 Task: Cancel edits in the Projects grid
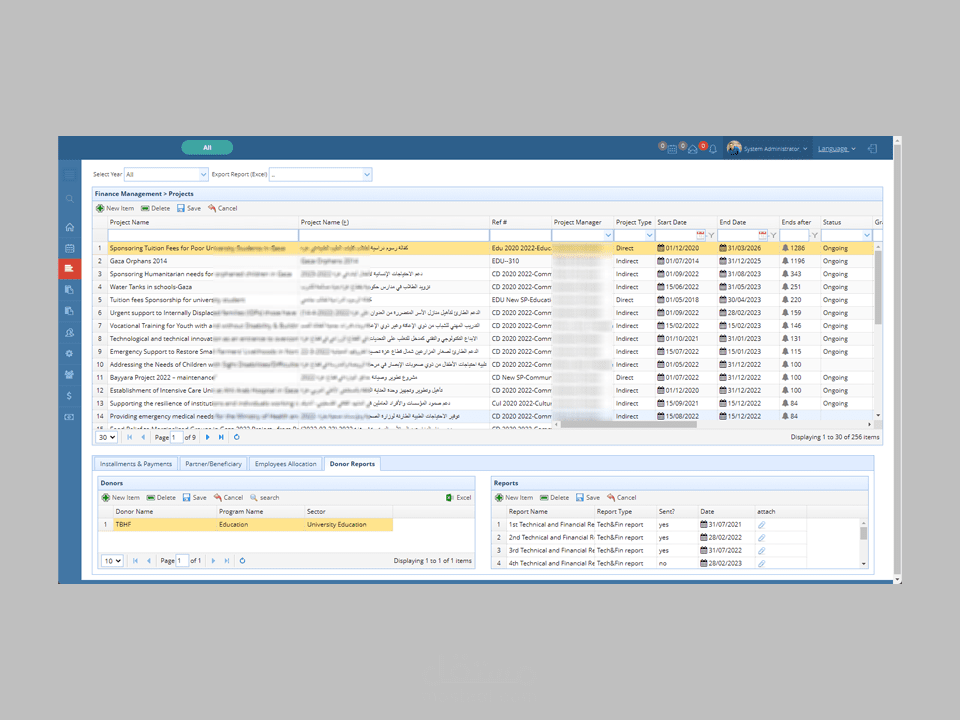(x=222, y=208)
